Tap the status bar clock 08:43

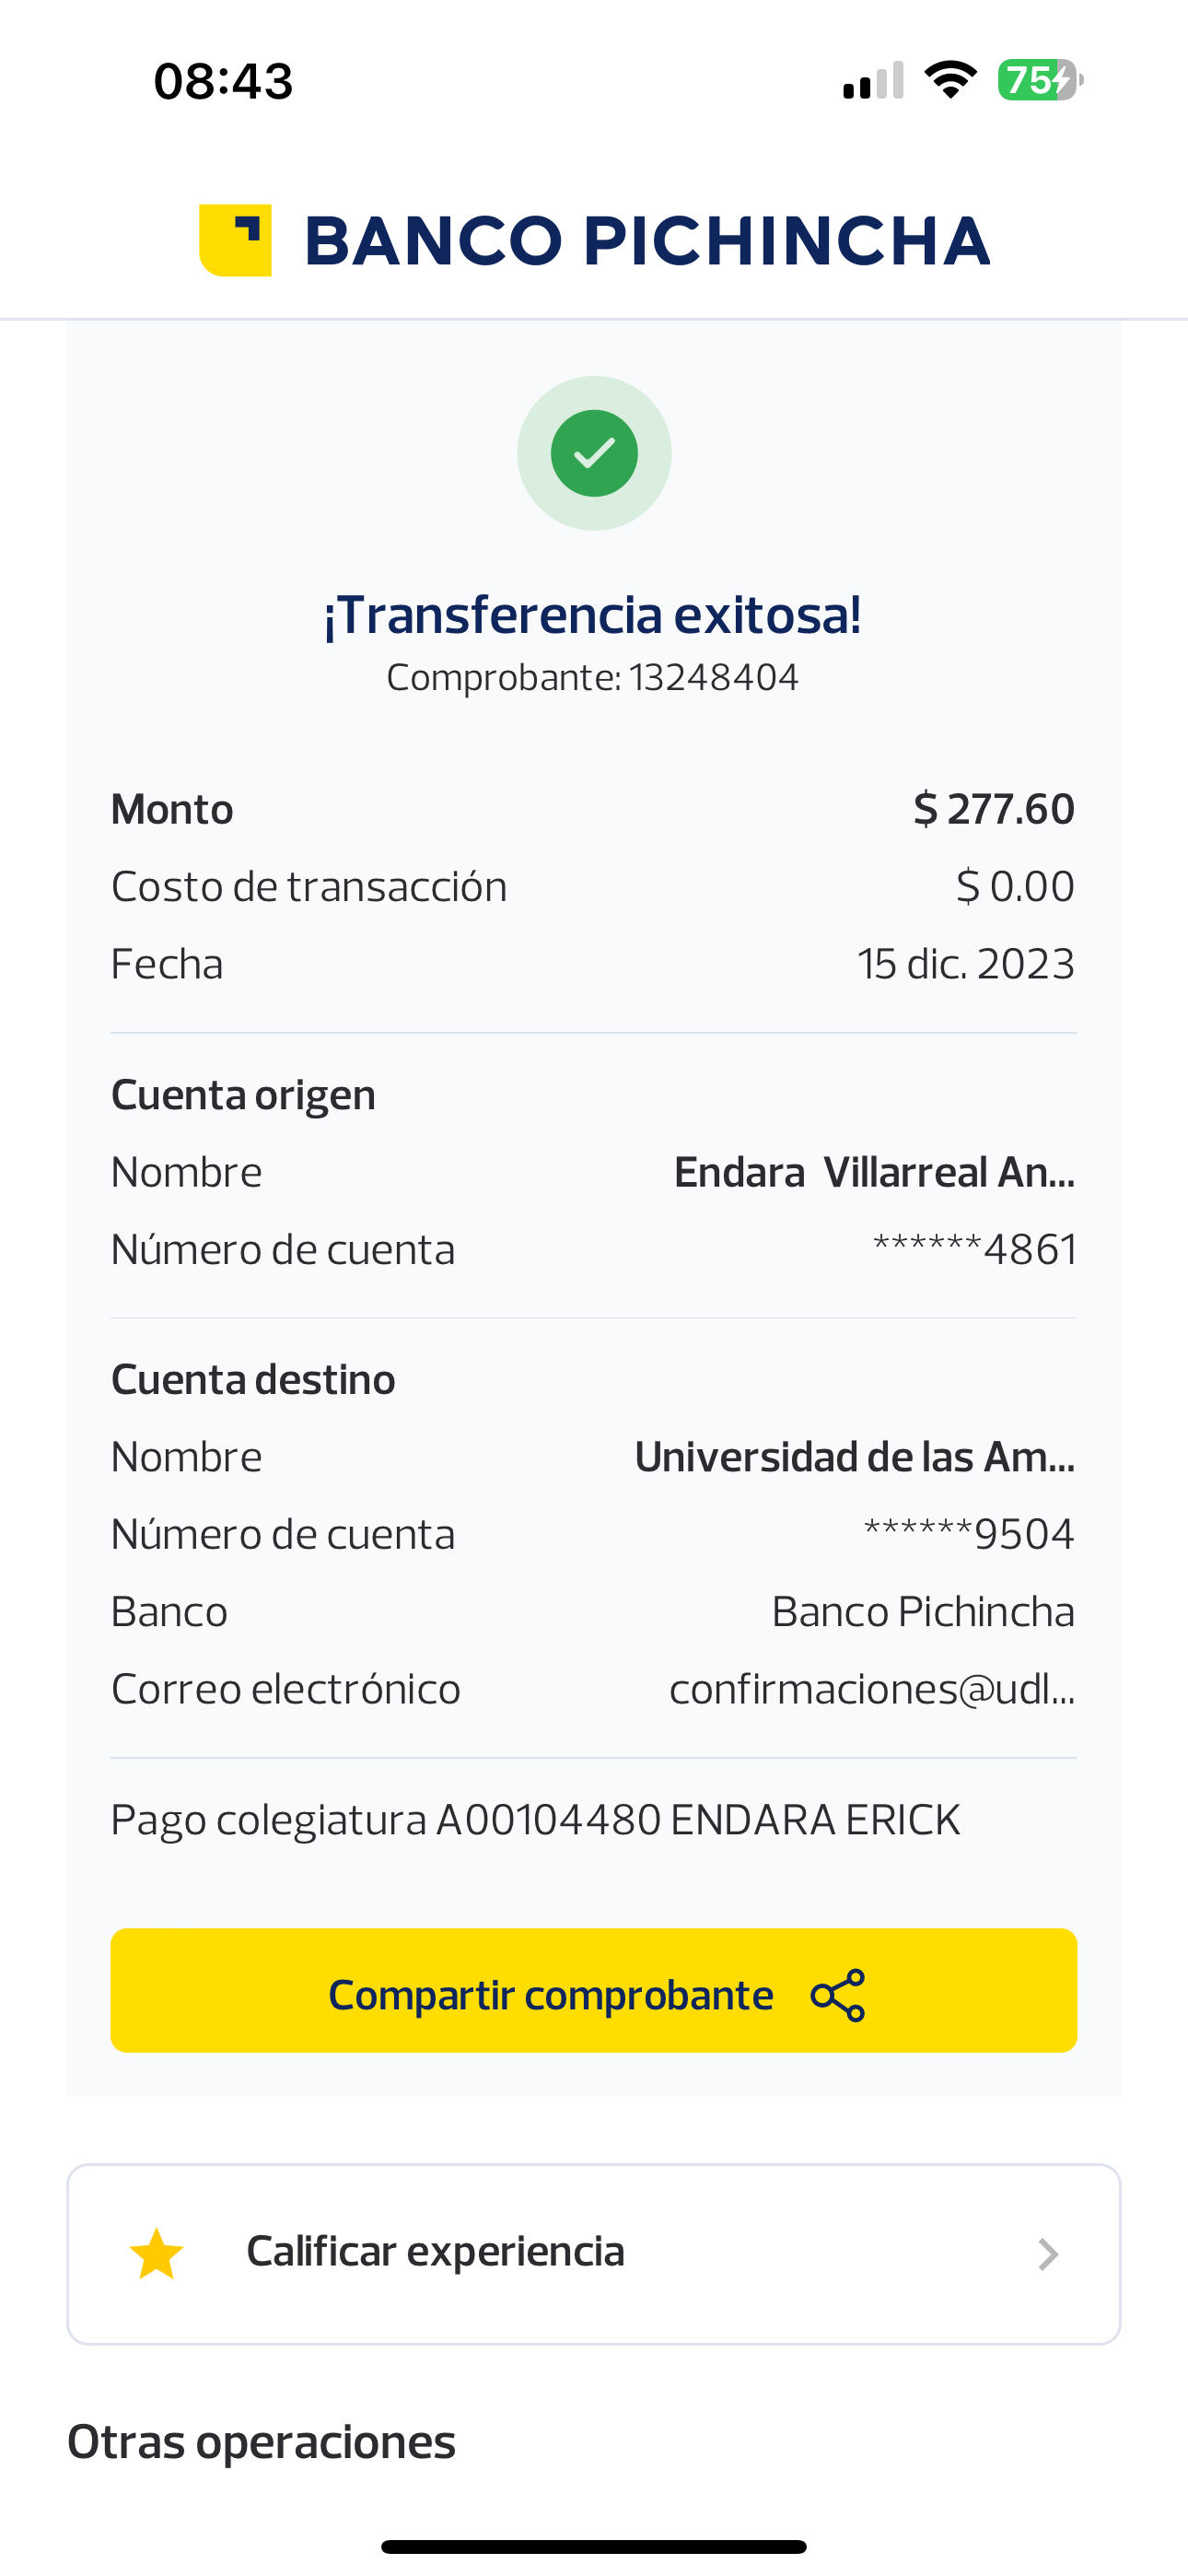click(223, 81)
